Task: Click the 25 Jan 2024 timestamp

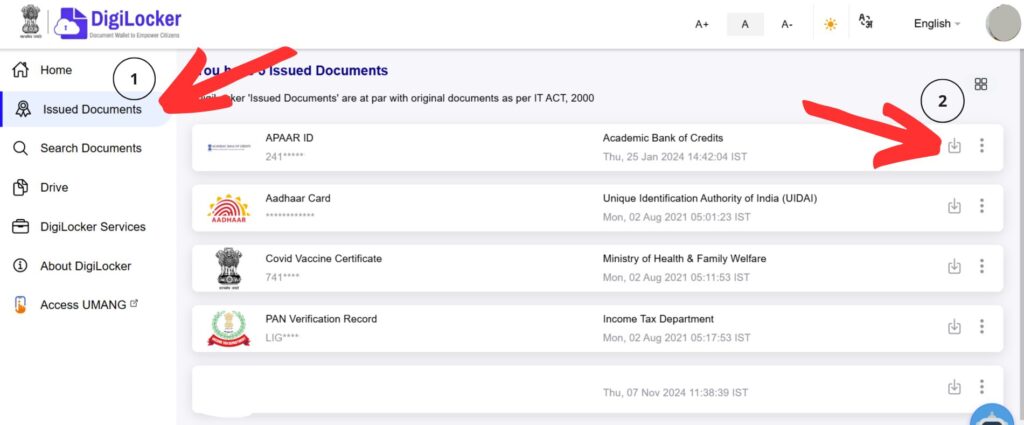Action: (675, 157)
